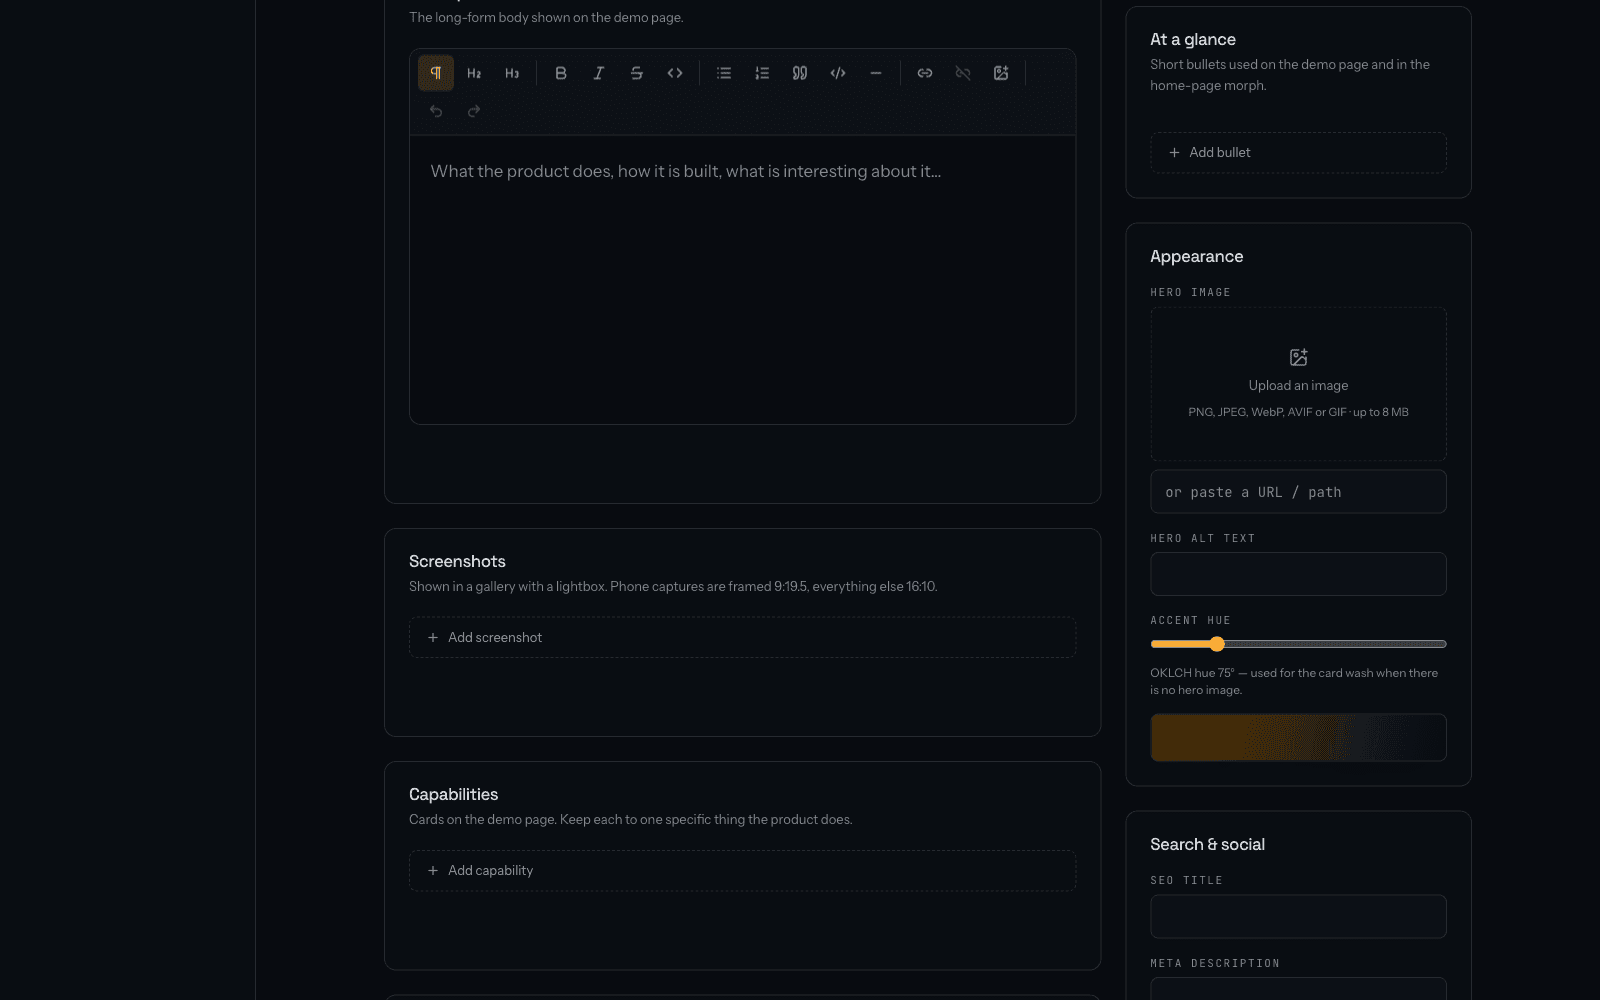Apply Heading 2 formatting
The width and height of the screenshot is (1600, 1000).
click(474, 73)
